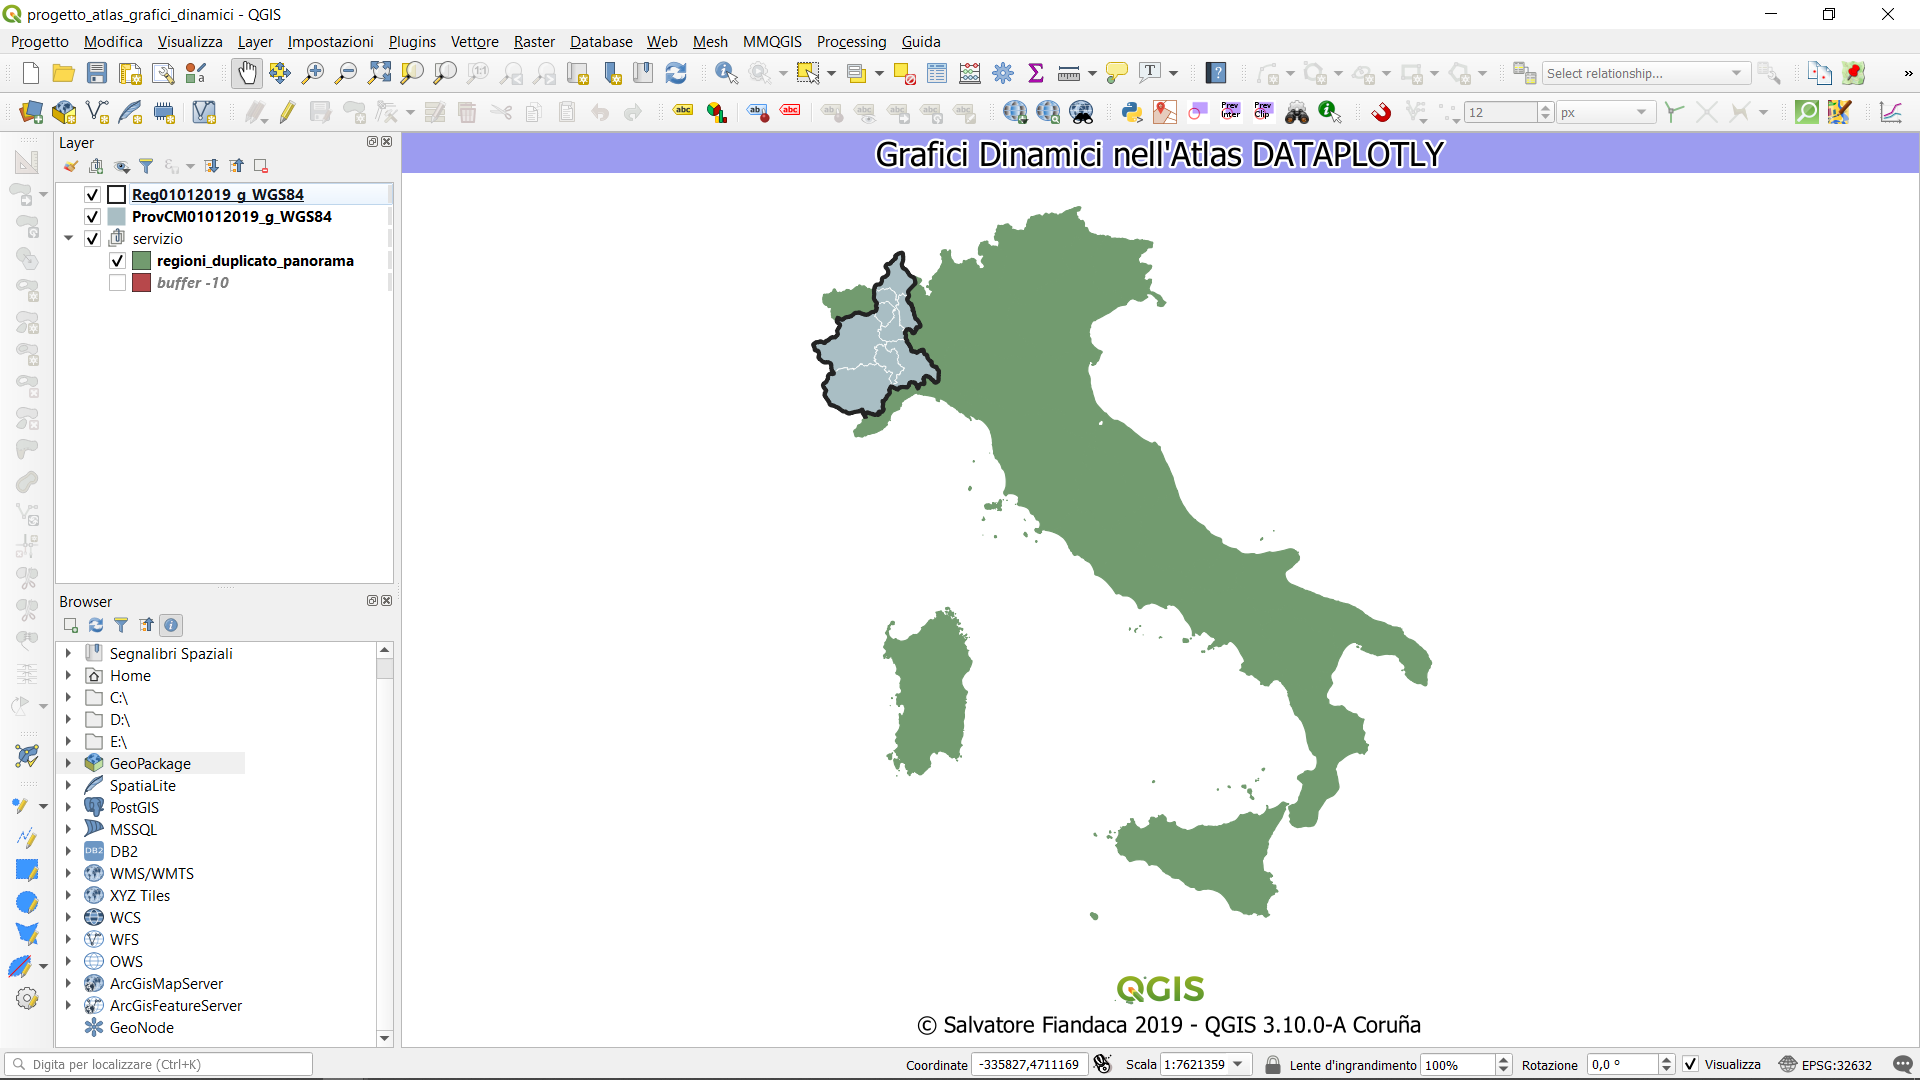Expand the GeoPackage browser node
This screenshot has width=1920, height=1080.
click(x=68, y=763)
